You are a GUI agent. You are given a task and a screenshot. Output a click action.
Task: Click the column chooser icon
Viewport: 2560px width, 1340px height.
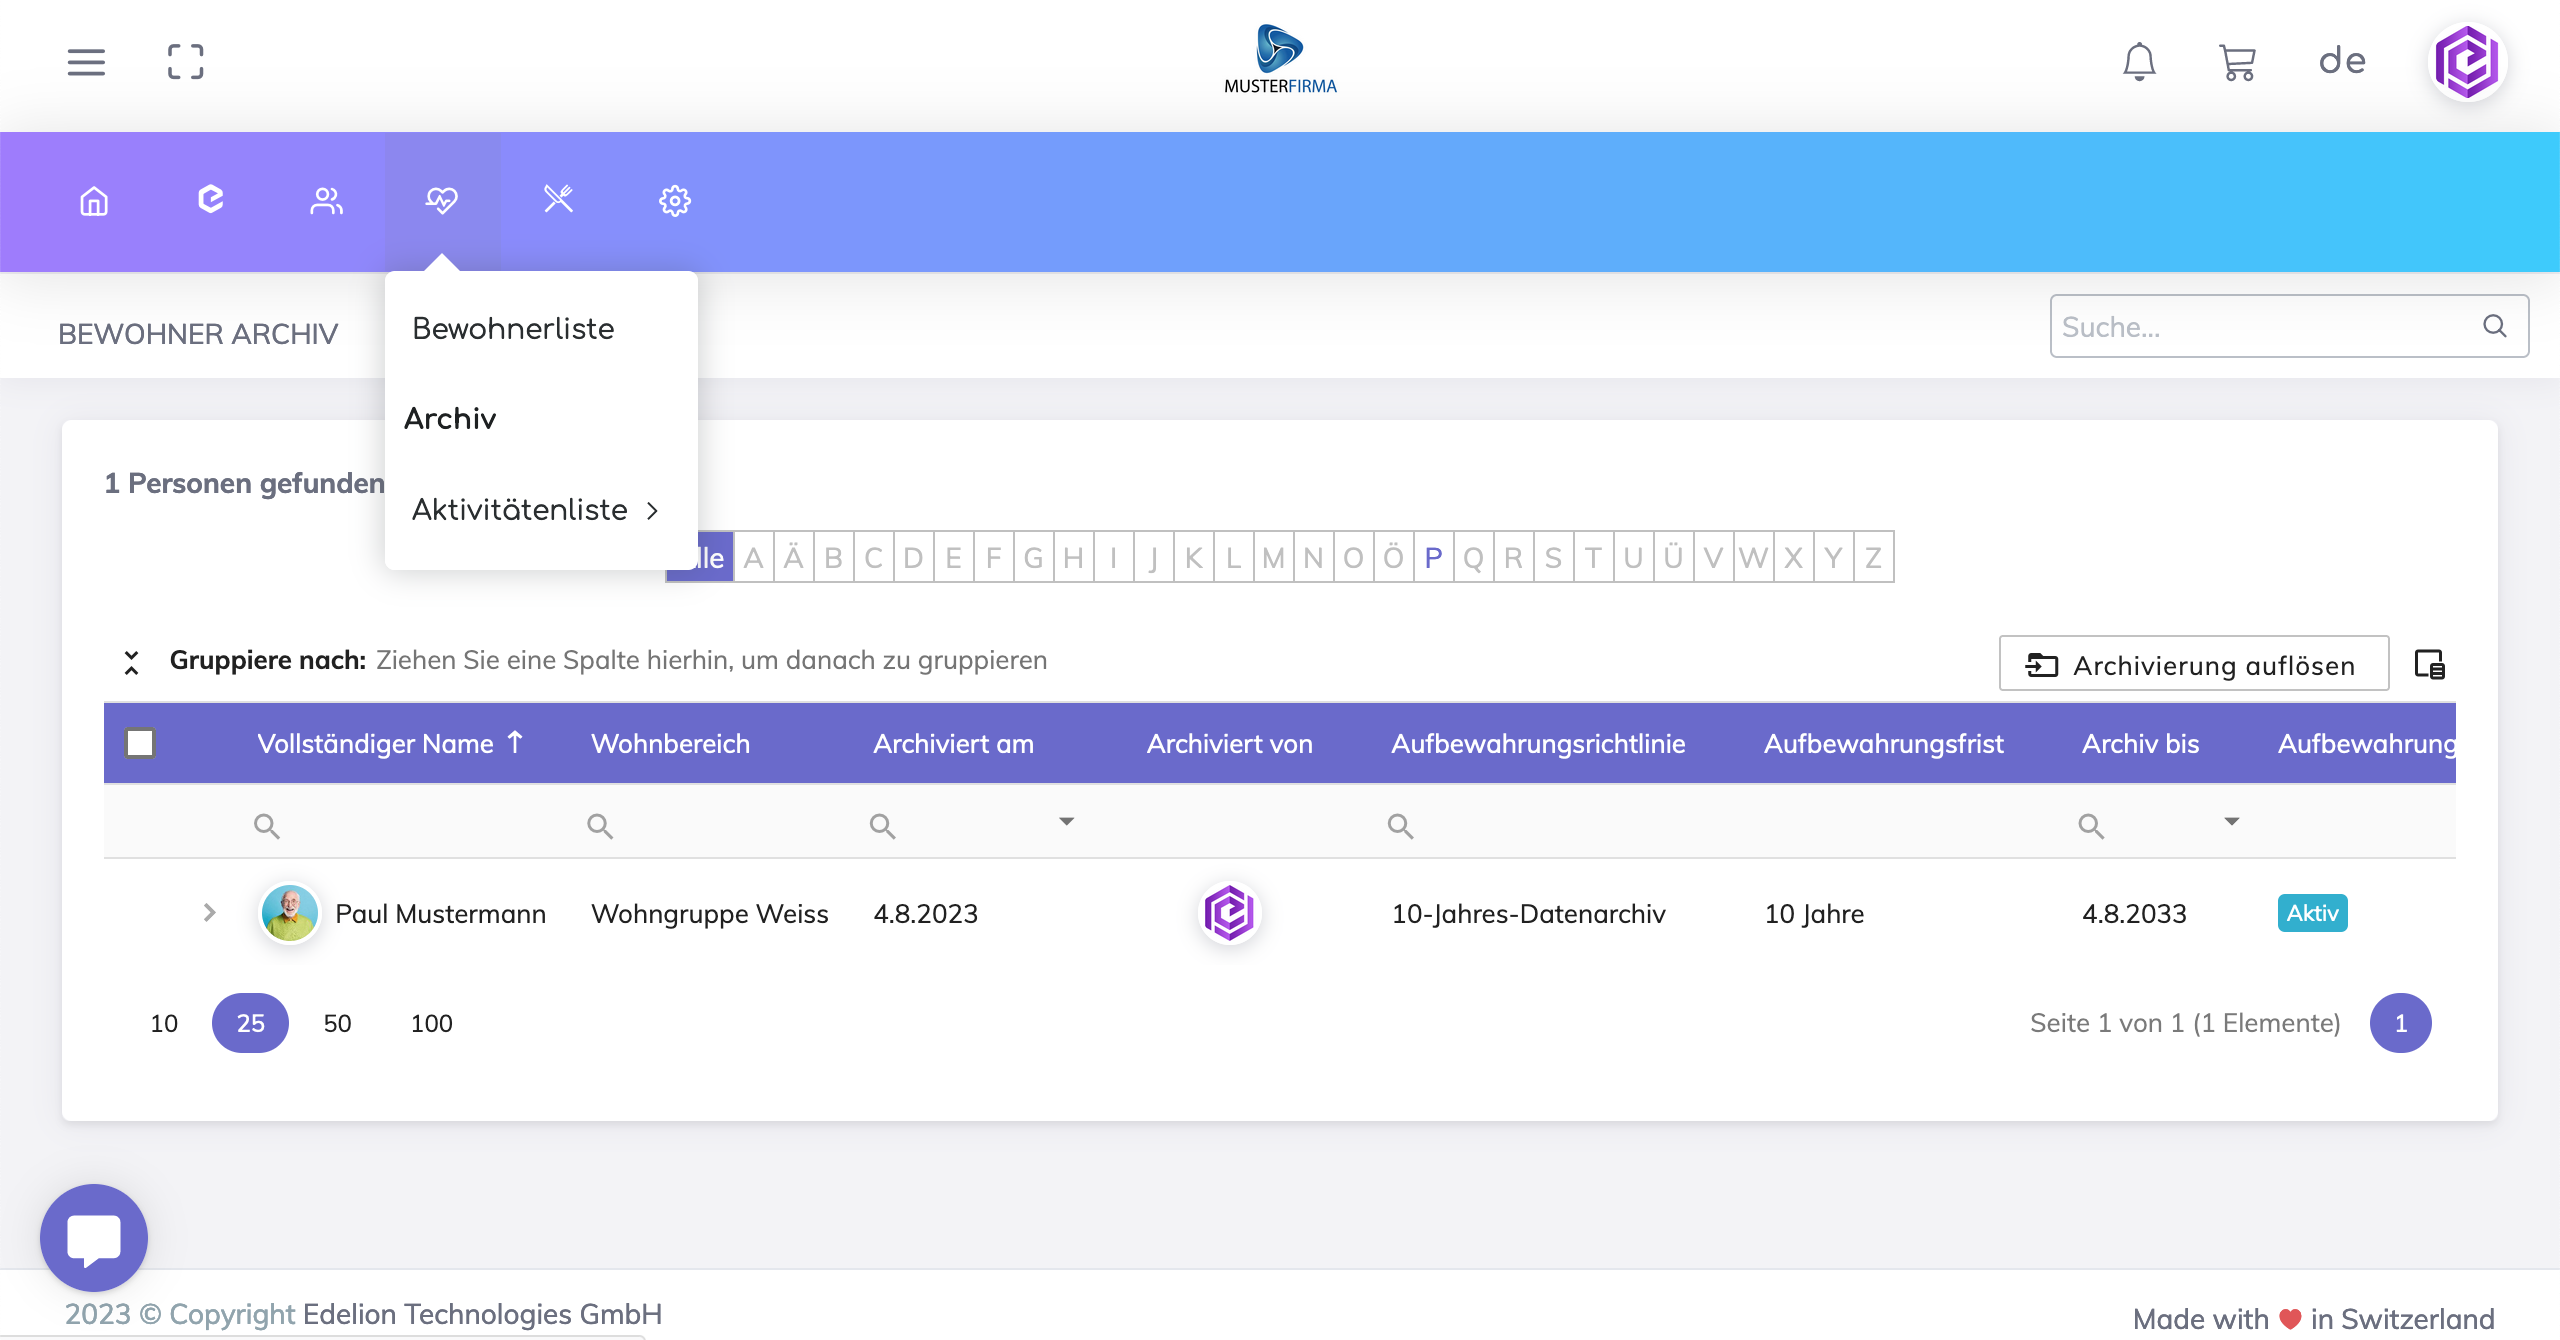2429,664
